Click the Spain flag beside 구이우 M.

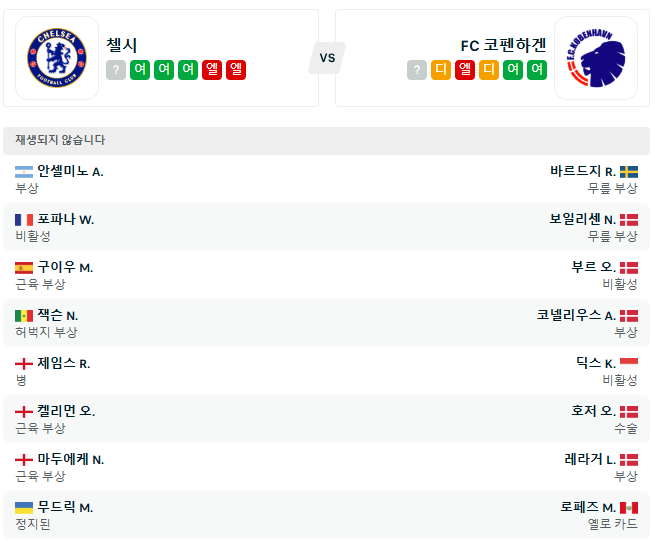point(24,267)
